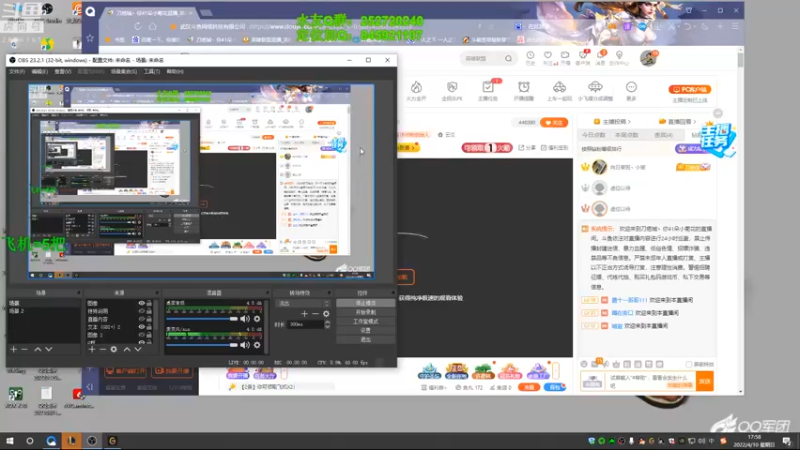Open microphone/Aux settings gear in mixer
This screenshot has width=800, height=450.
point(257,345)
